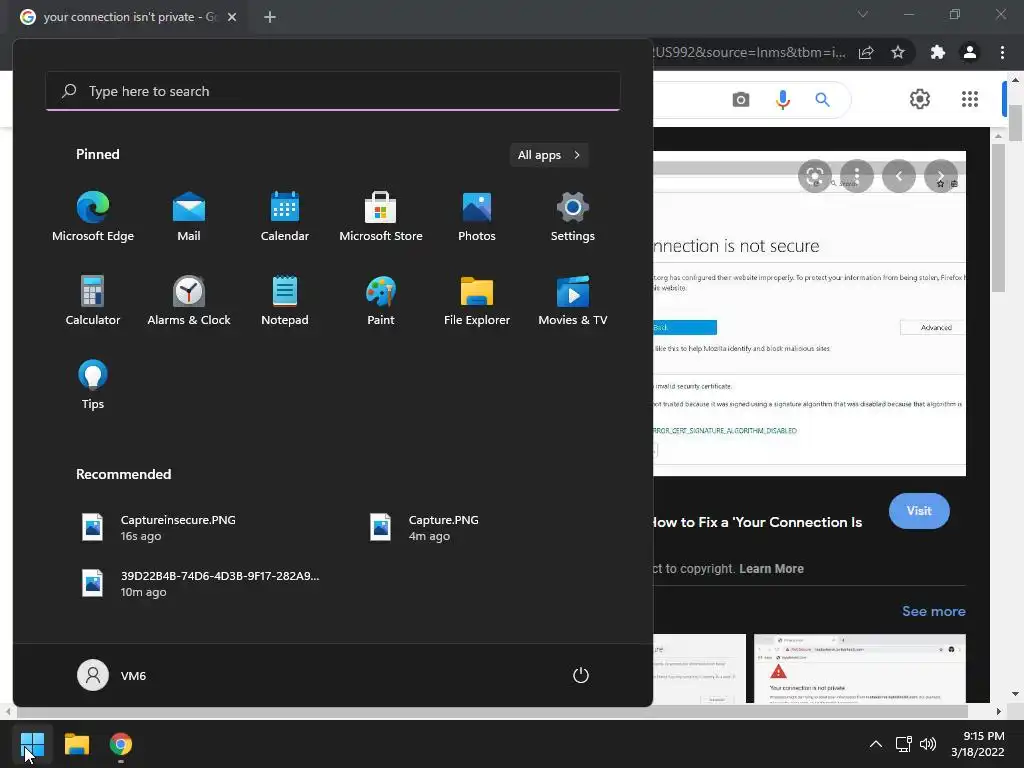1024x768 pixels.
Task: Select the 'your connection isn't private' Chrome tab
Action: coord(129,17)
